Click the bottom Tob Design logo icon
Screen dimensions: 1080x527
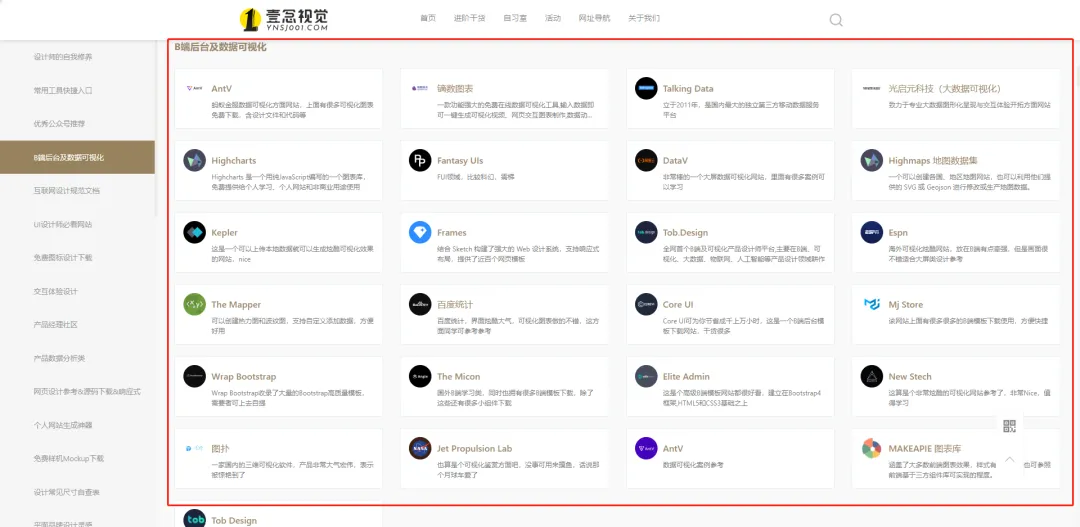pos(194,518)
